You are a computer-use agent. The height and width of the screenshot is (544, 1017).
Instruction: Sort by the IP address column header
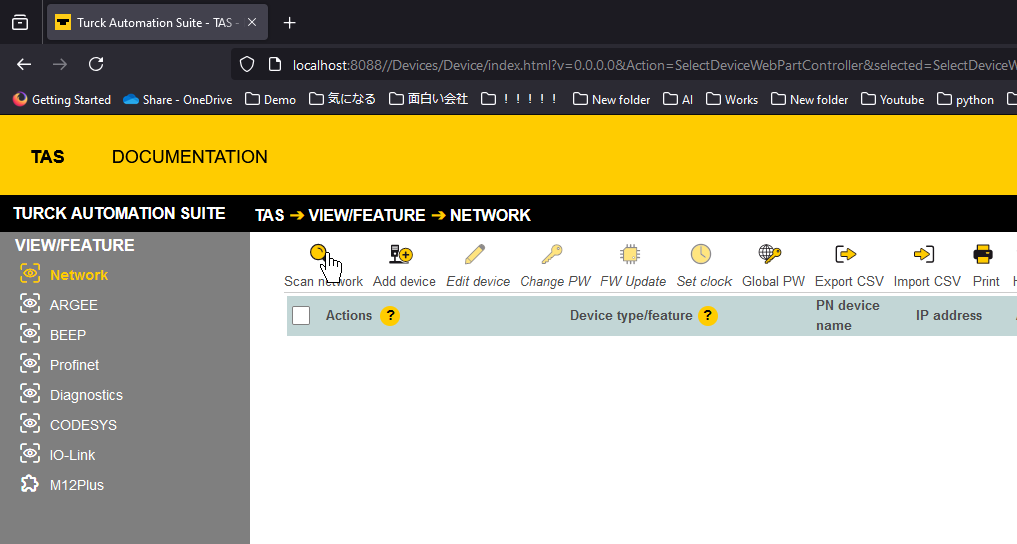coord(948,316)
